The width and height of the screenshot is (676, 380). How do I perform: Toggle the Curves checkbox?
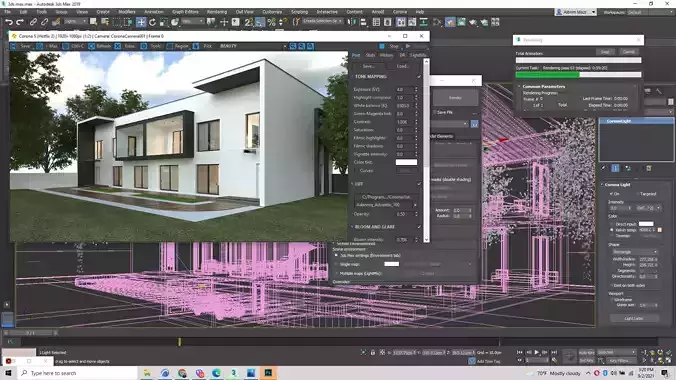click(356, 170)
